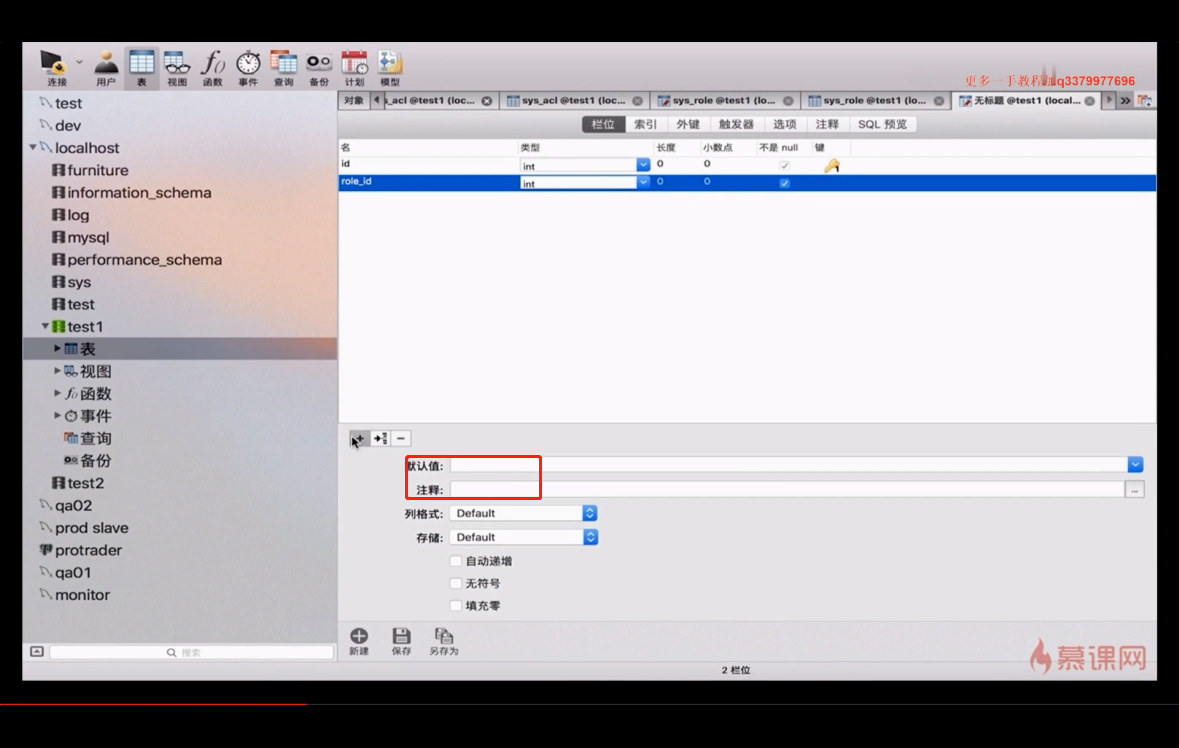Toggle not-null checkbox for role_id row
This screenshot has width=1179, height=748.
pyautogui.click(x=784, y=183)
